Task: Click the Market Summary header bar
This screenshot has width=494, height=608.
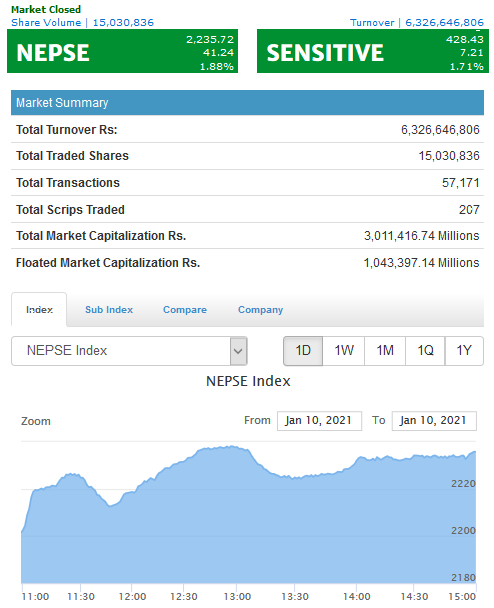Action: (x=247, y=103)
